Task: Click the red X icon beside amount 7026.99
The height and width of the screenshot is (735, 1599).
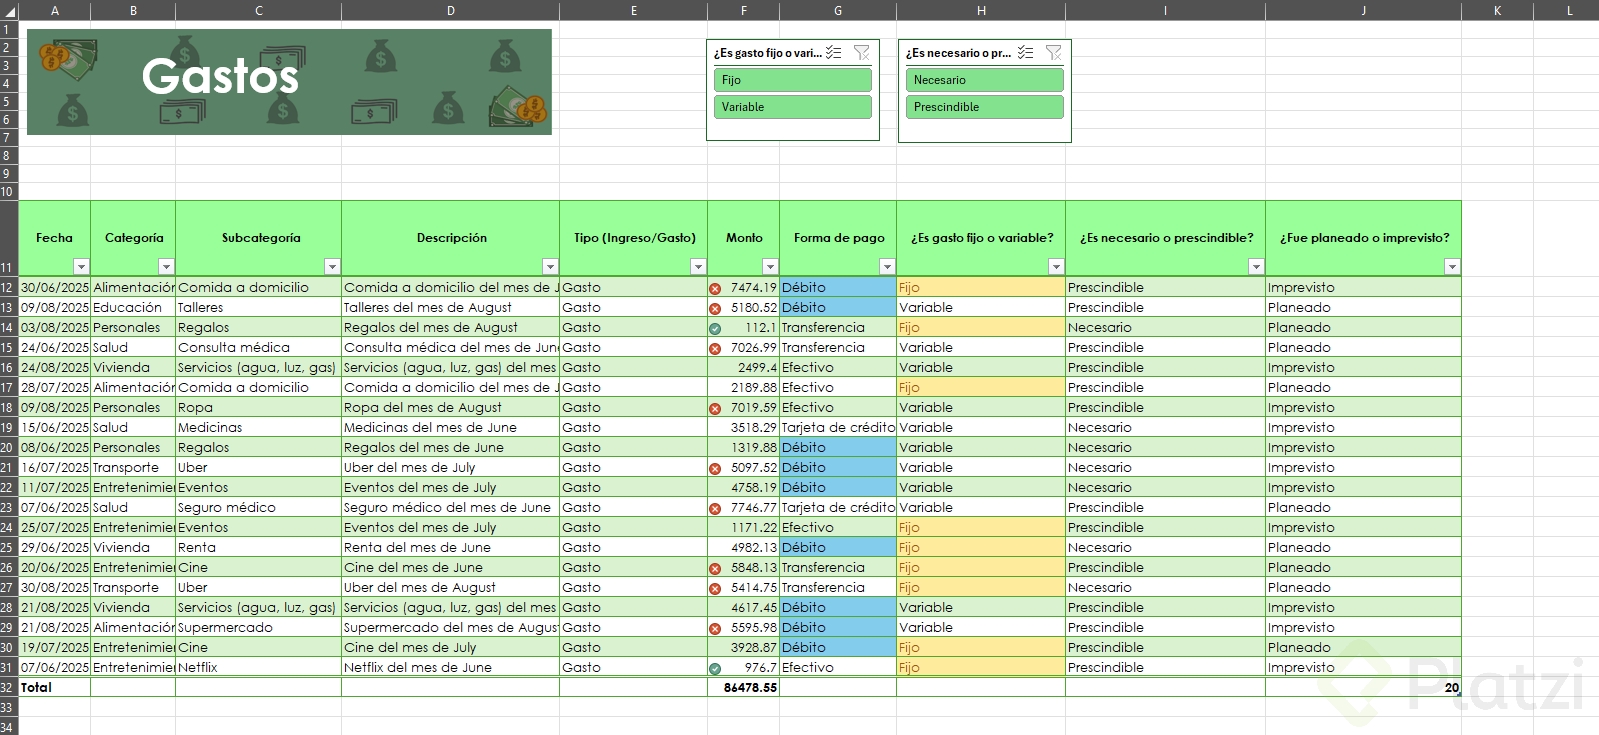Action: [x=715, y=348]
